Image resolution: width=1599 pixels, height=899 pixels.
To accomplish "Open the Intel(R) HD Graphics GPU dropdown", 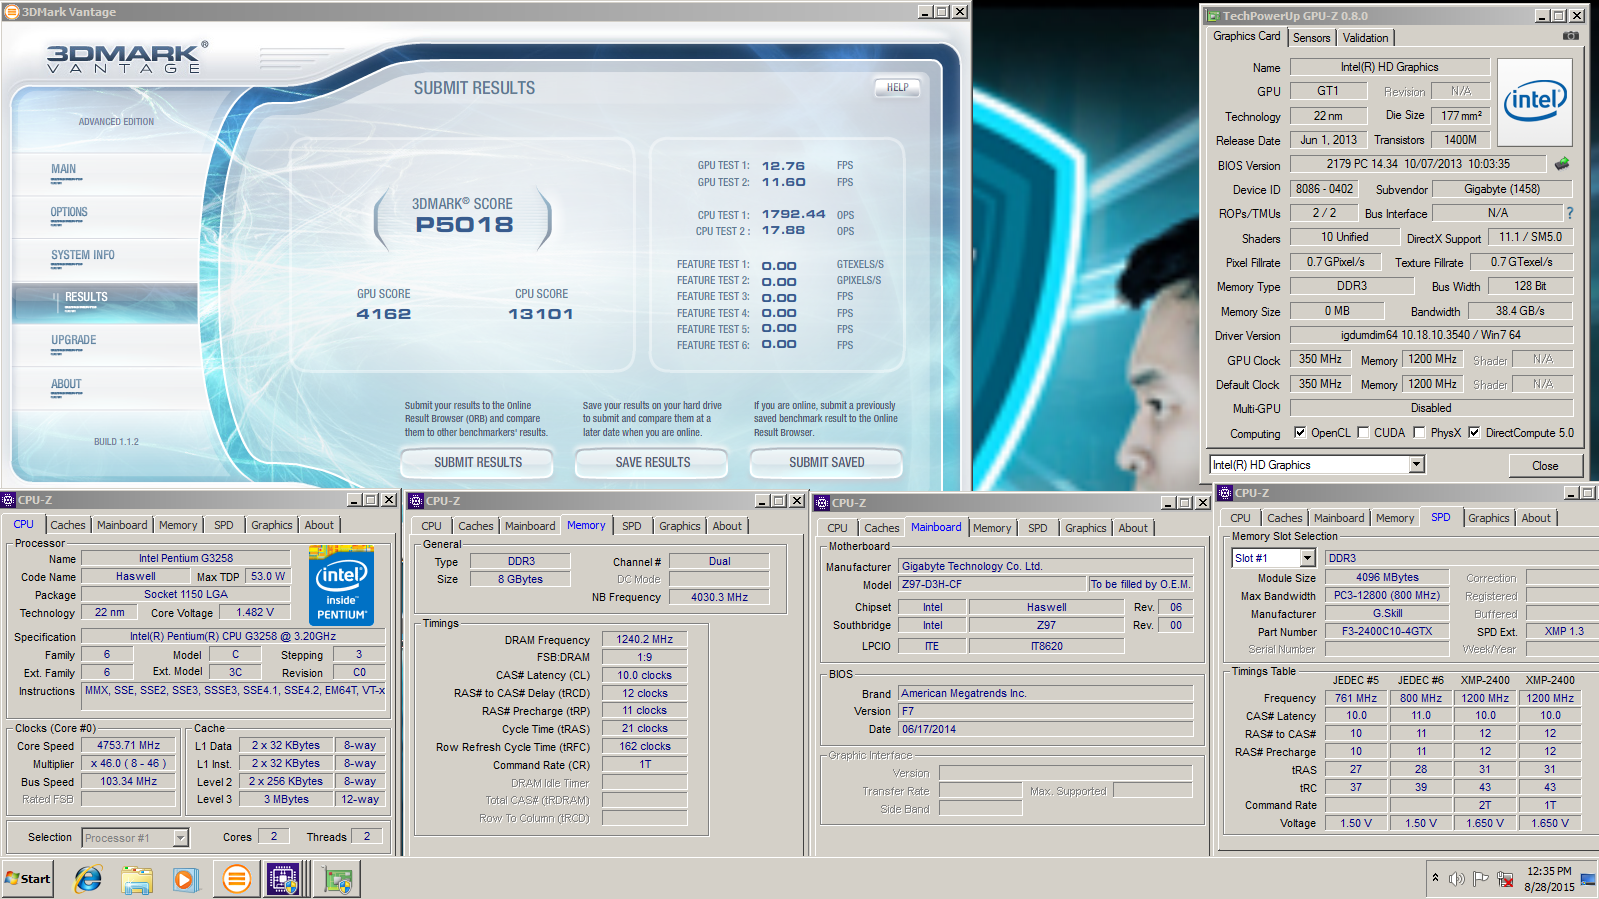I will point(1416,465).
